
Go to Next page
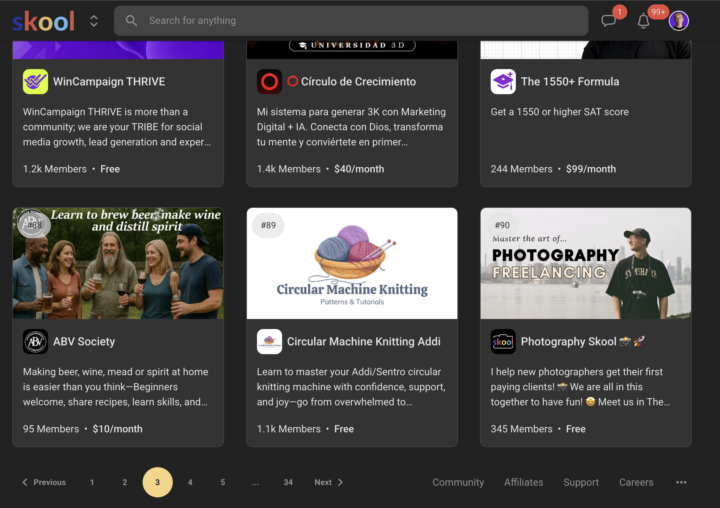329,482
